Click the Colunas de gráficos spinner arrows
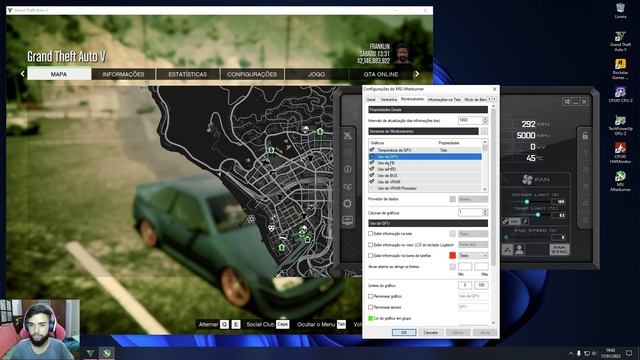The height and width of the screenshot is (360, 640). [485, 212]
